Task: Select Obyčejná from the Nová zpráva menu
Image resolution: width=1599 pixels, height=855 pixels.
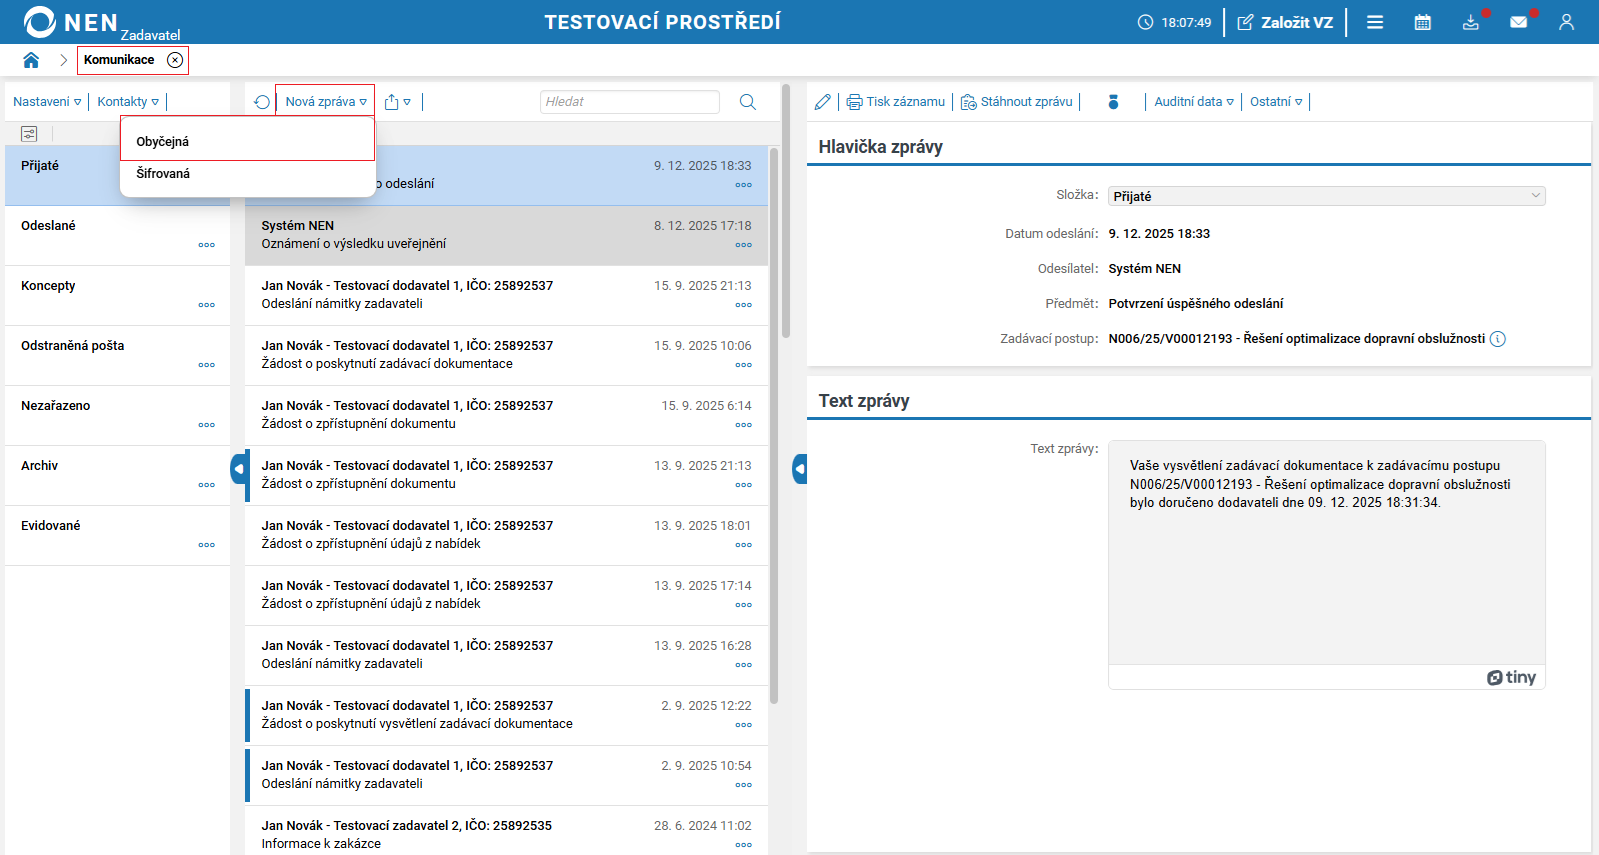Action: click(x=163, y=142)
